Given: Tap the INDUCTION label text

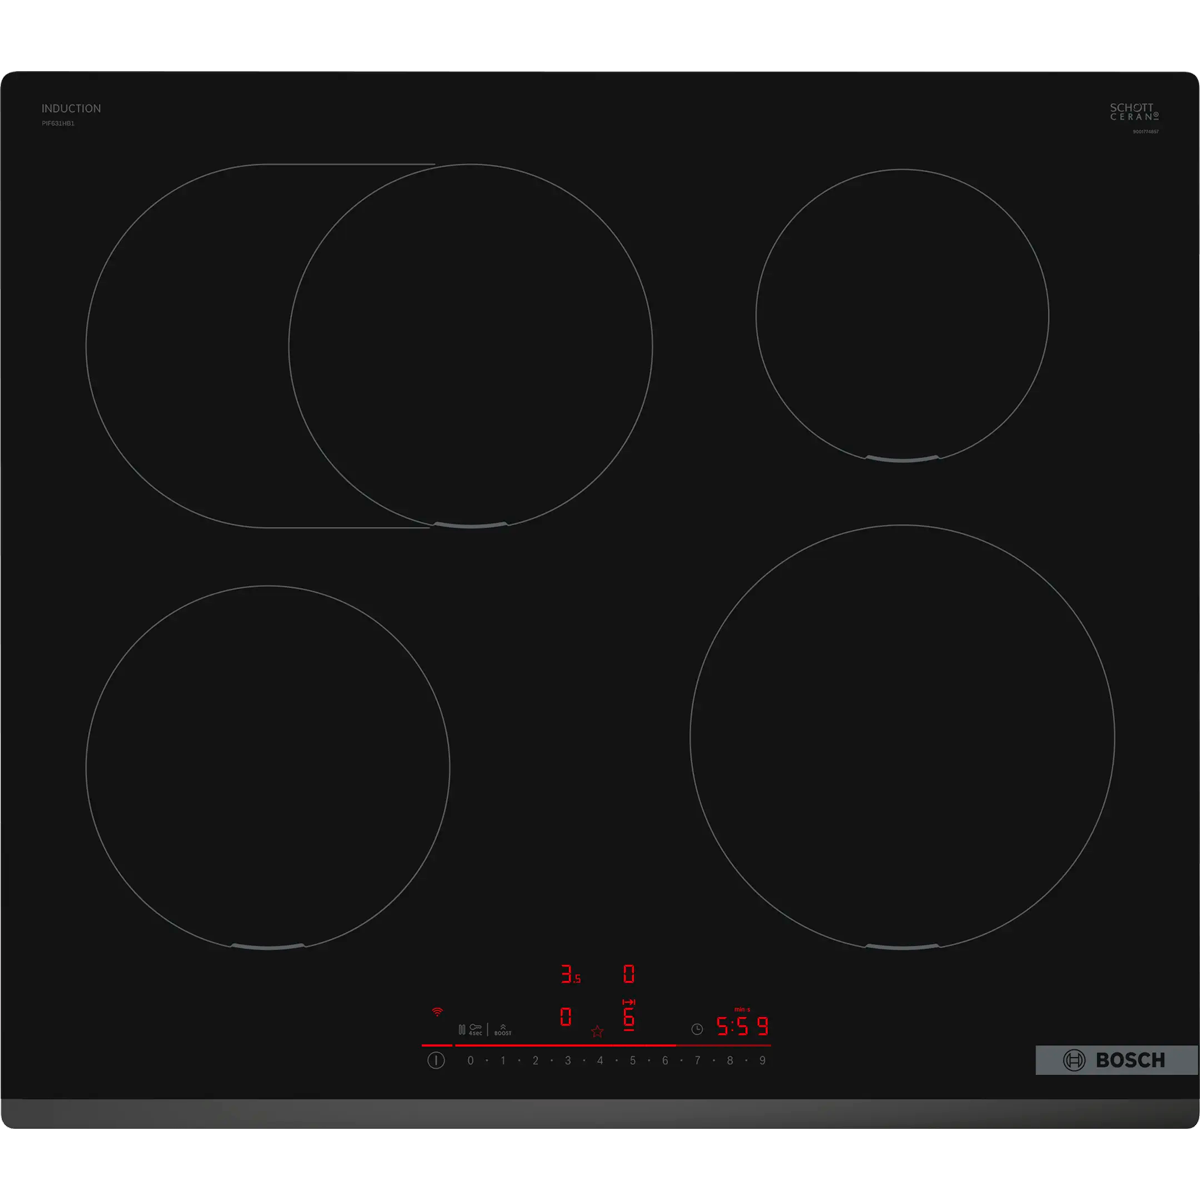Looking at the screenshot, I should click(71, 108).
